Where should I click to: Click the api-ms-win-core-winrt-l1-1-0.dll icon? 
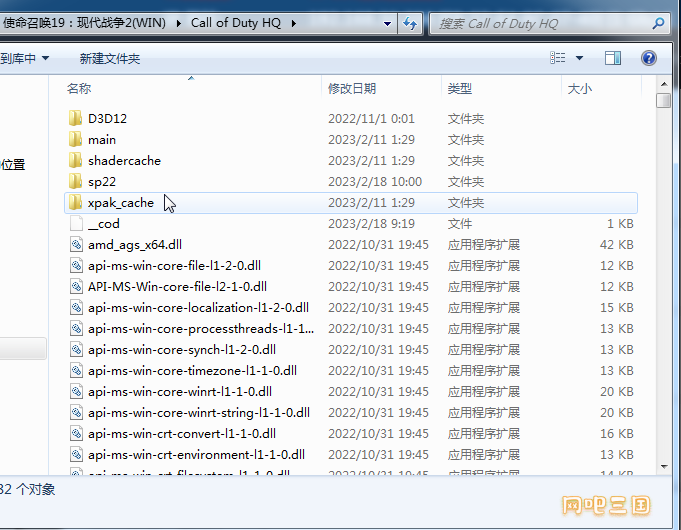pyautogui.click(x=76, y=391)
